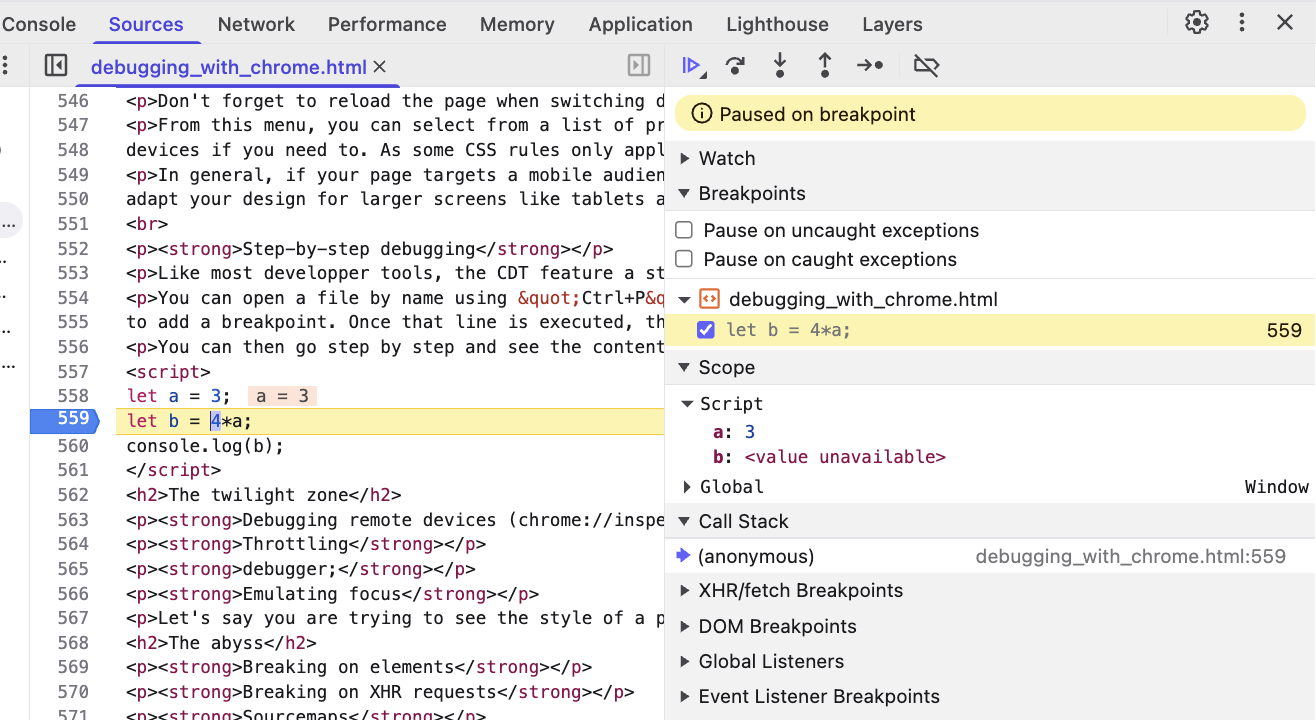1316x720 pixels.
Task: Open debugging_with_chrome.html:559 source link
Action: pyautogui.click(x=1131, y=556)
